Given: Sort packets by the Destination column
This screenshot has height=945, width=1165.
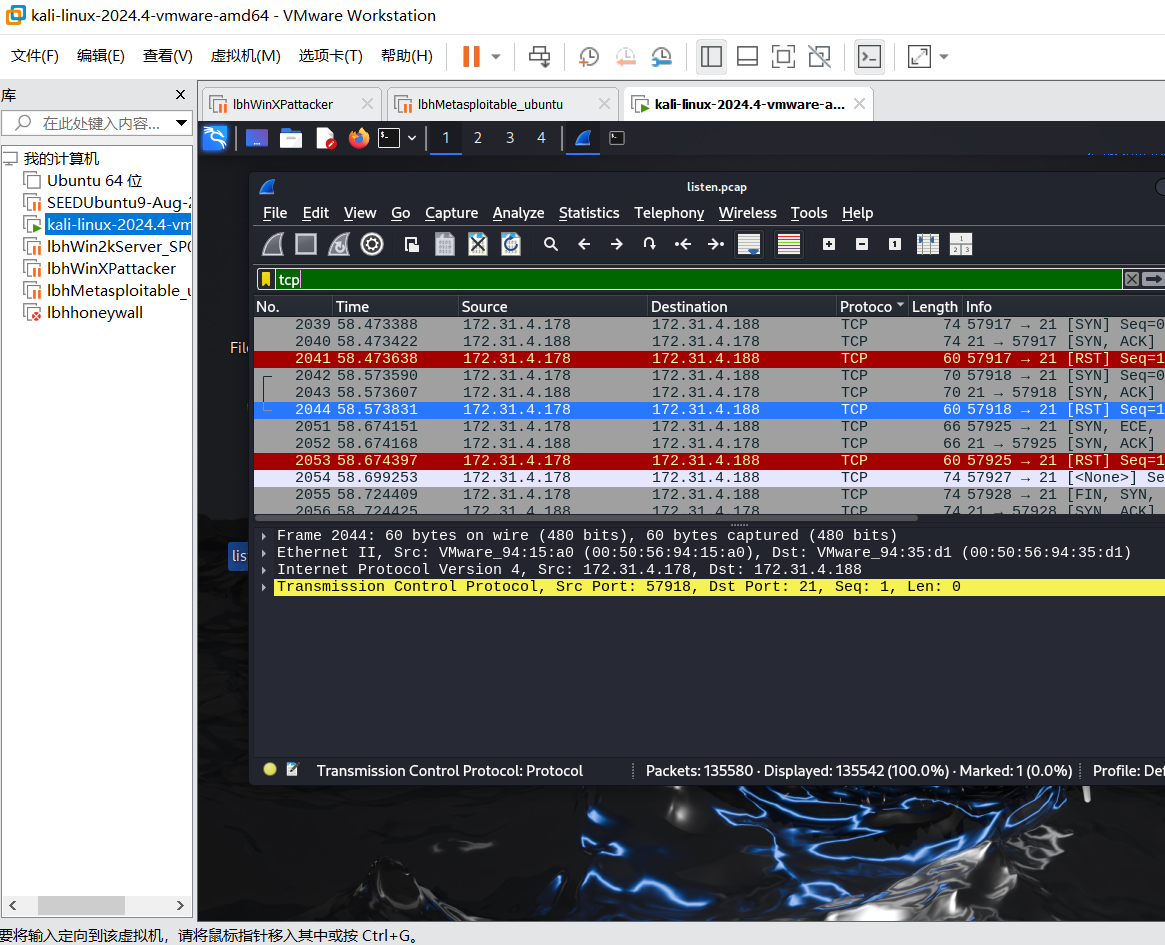Looking at the screenshot, I should coord(741,307).
